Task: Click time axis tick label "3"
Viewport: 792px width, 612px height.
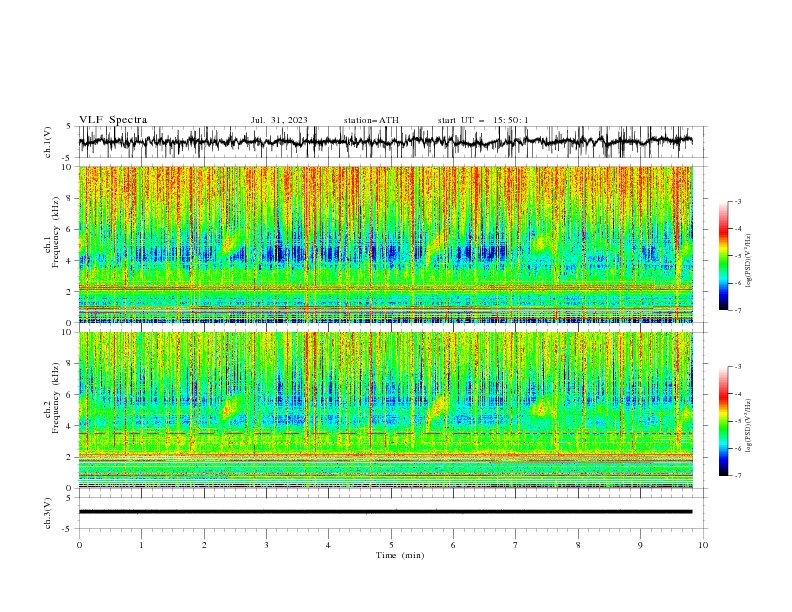Action: click(x=266, y=545)
